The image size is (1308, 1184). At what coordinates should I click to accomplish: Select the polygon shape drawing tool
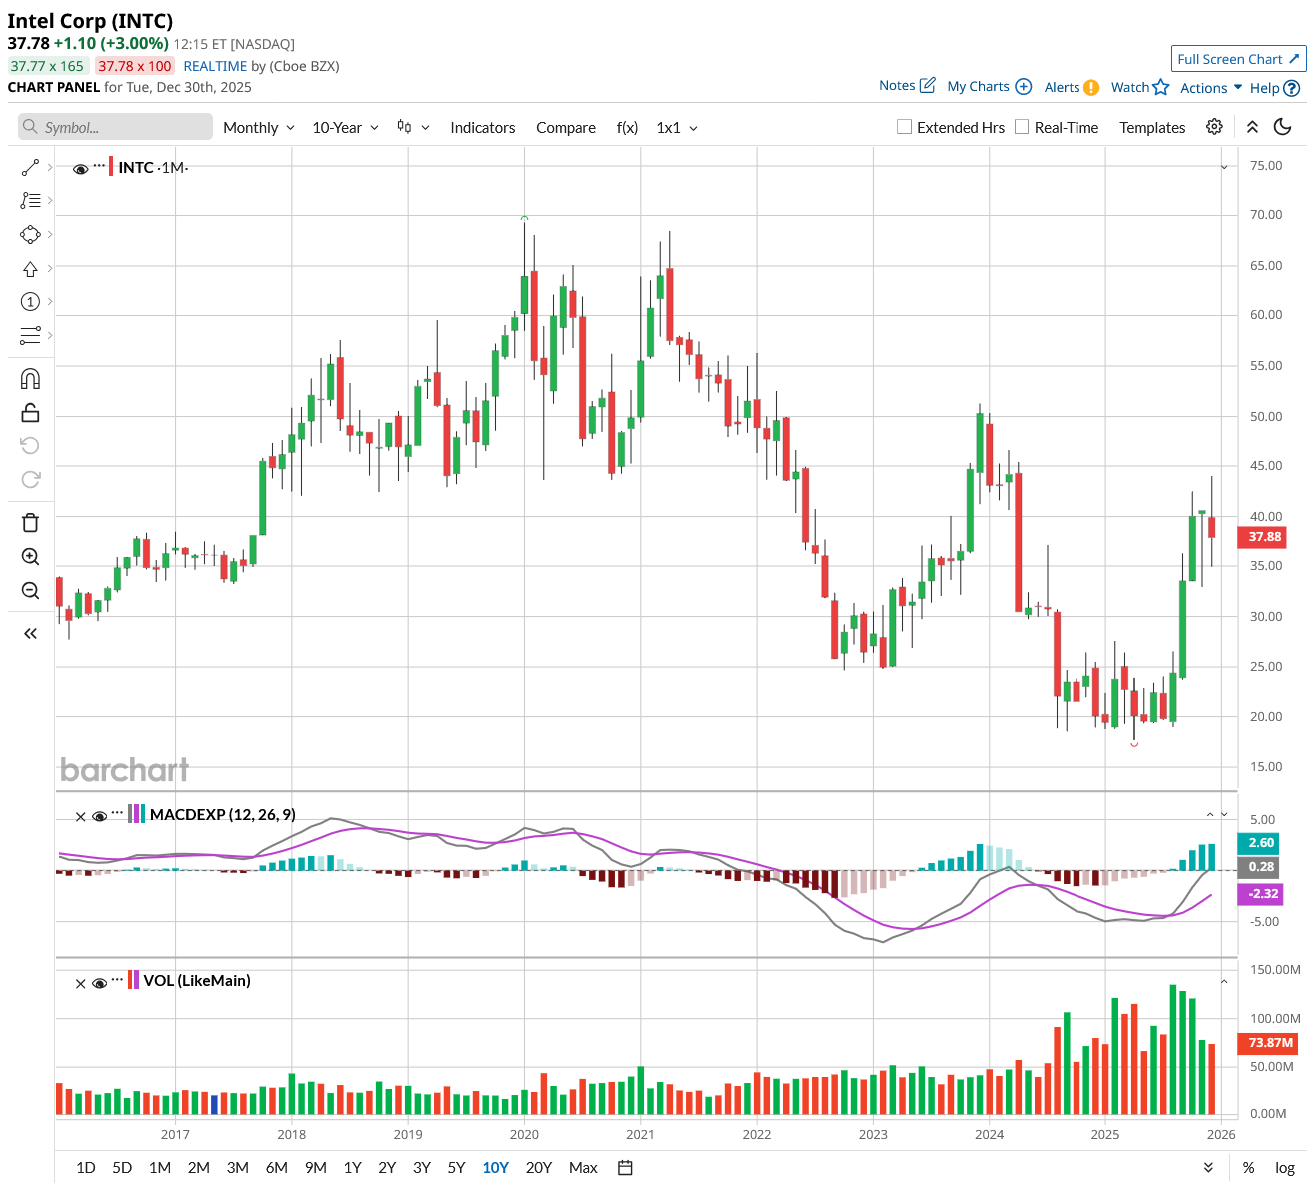click(30, 234)
